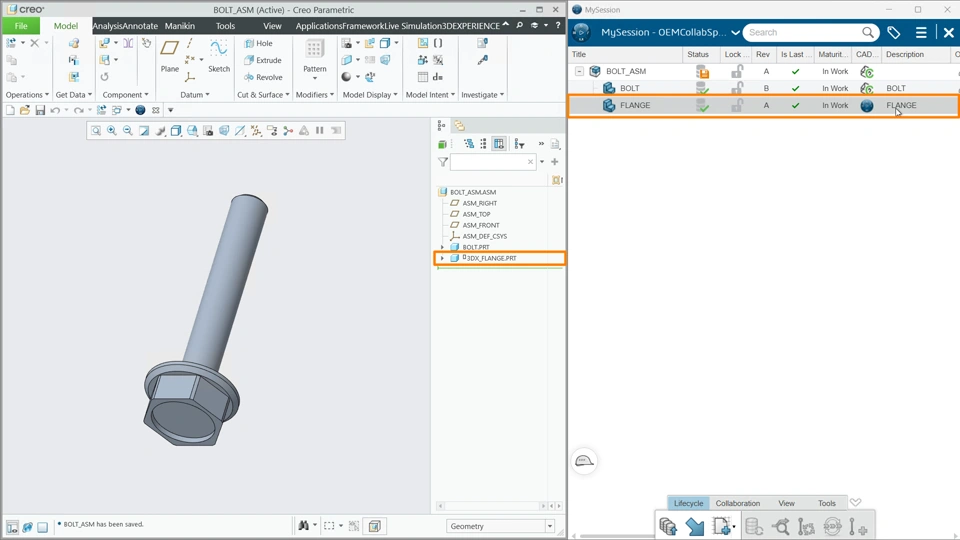Open the MySession collaborative space dropdown
Viewport: 960px width, 540px height.
click(735, 32)
